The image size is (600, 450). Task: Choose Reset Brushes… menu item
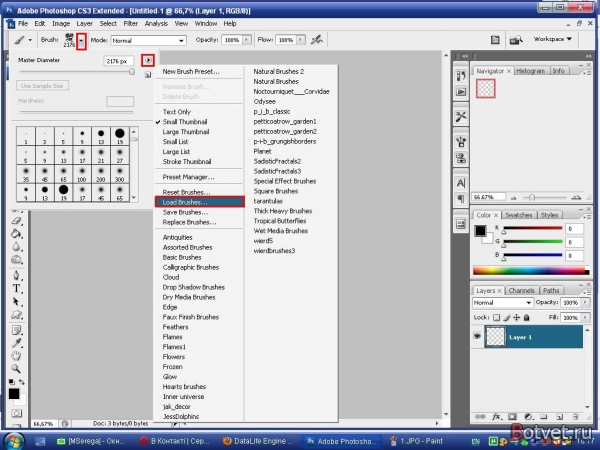[186, 192]
